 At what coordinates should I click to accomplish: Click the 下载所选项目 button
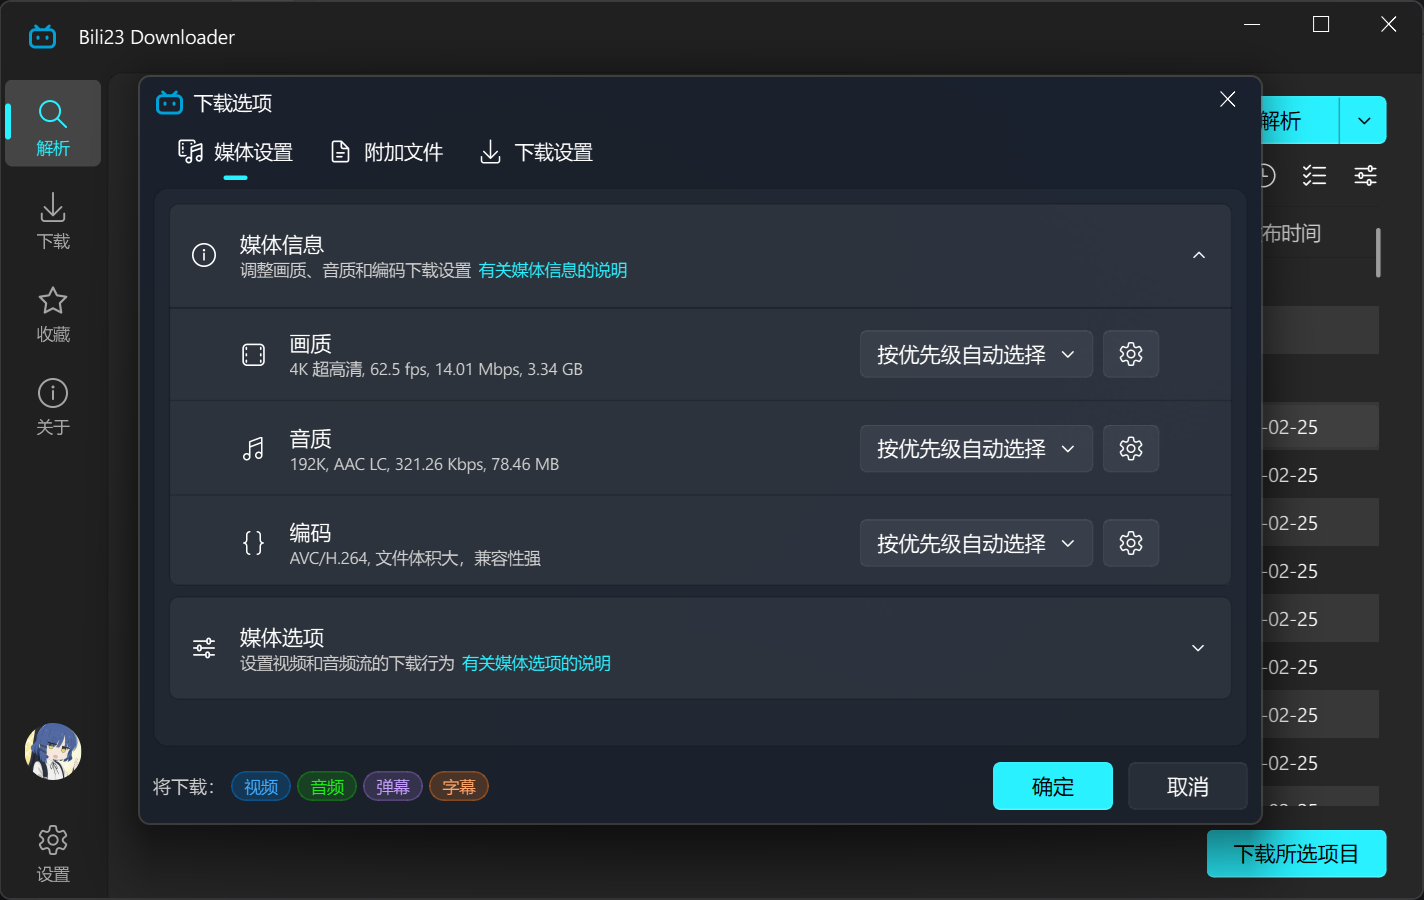pos(1296,854)
